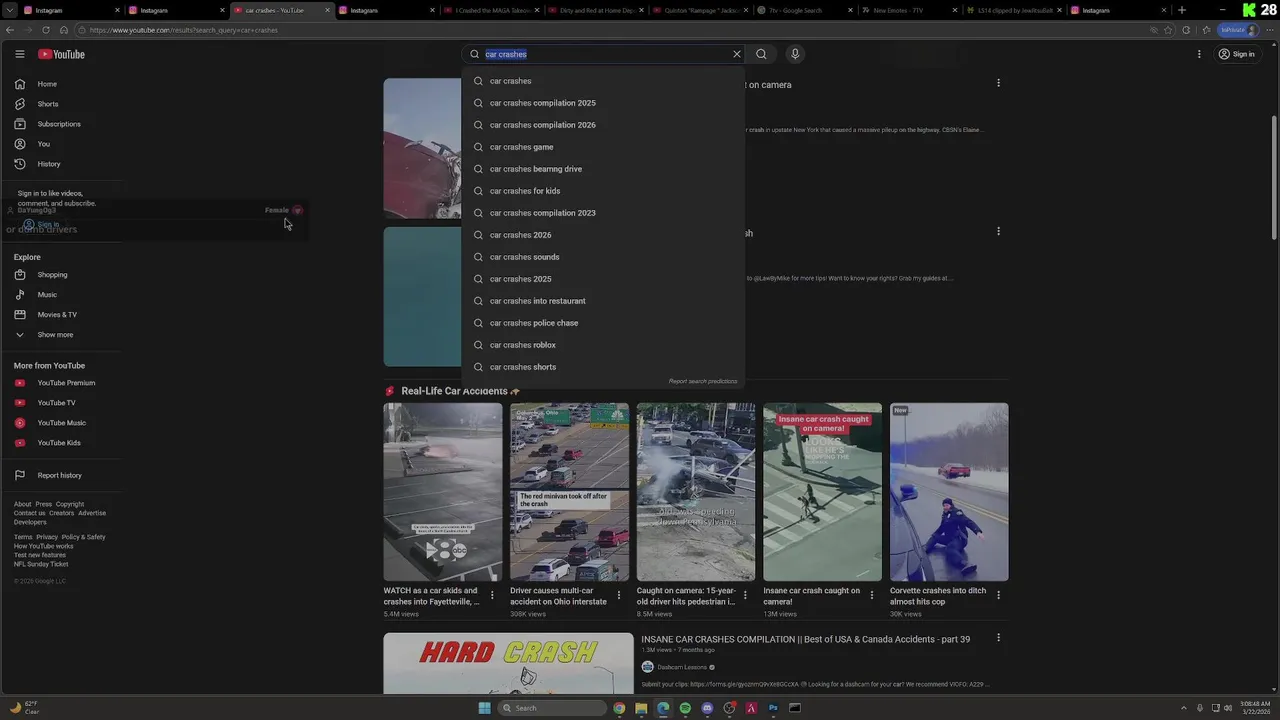This screenshot has width=1280, height=720.
Task: Select suggestion 'car crashes into restaurant'
Action: pyautogui.click(x=603, y=301)
